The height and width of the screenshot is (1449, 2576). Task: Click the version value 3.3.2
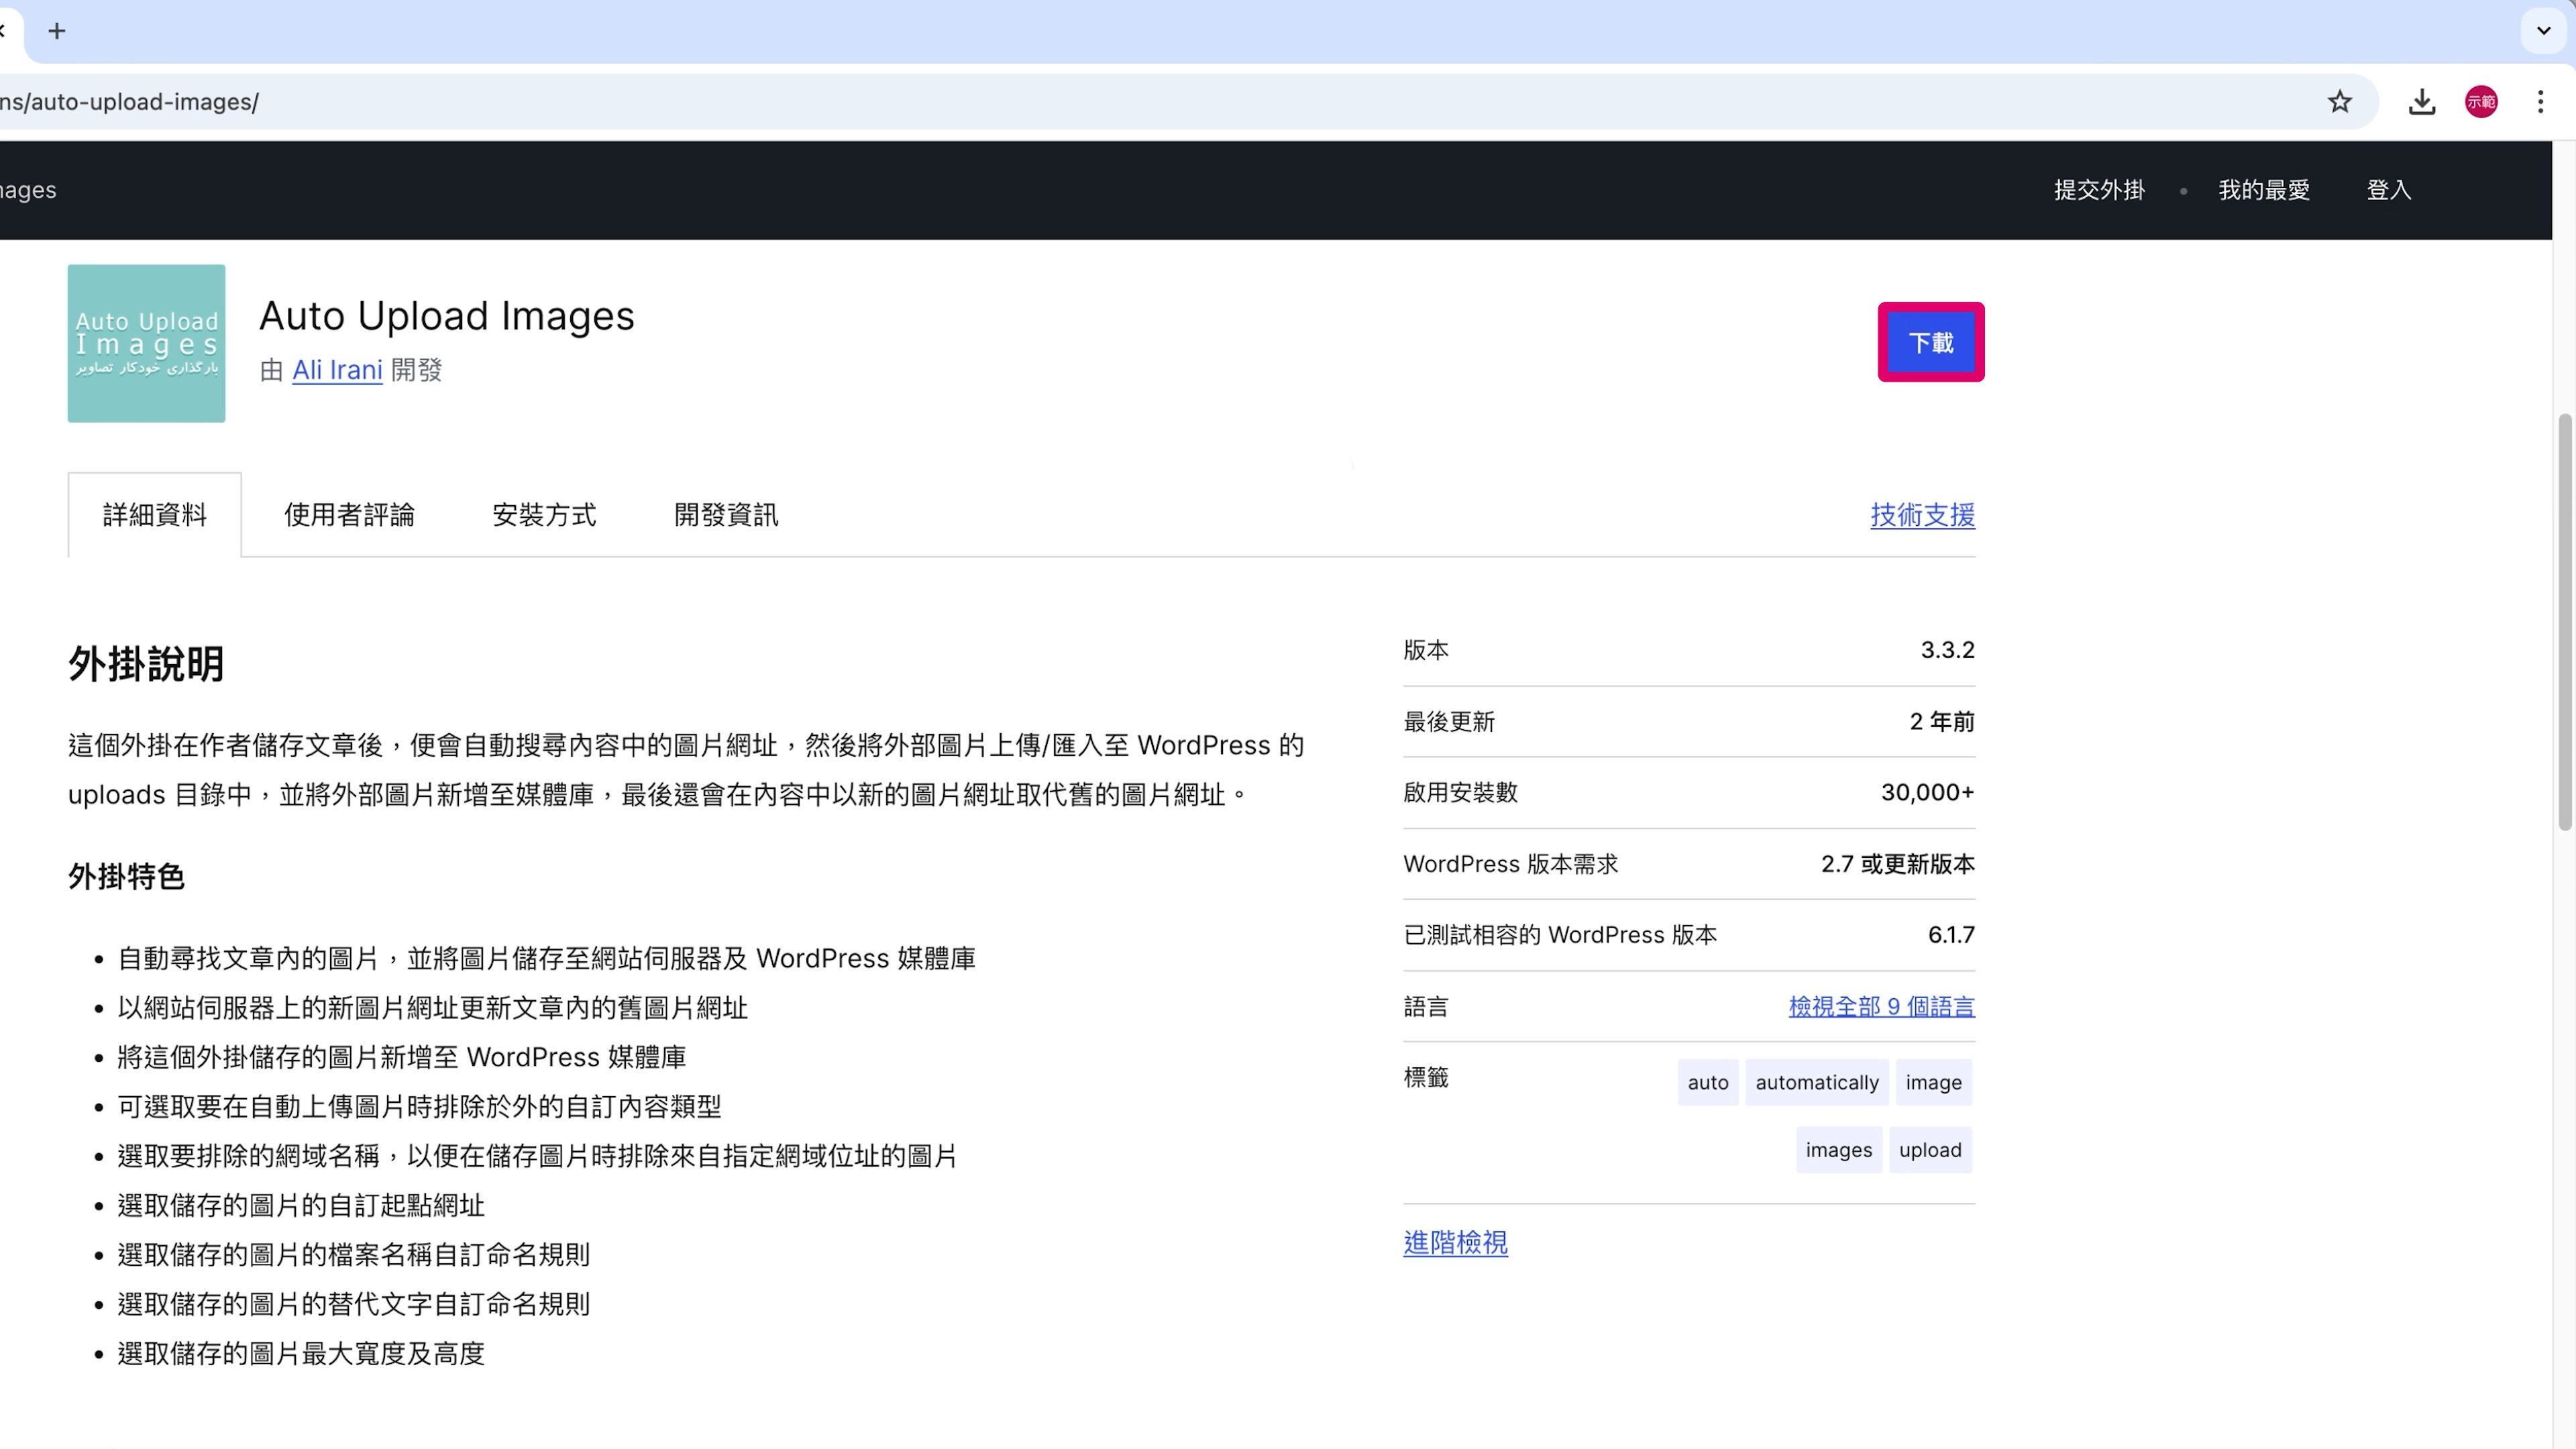coord(1947,650)
